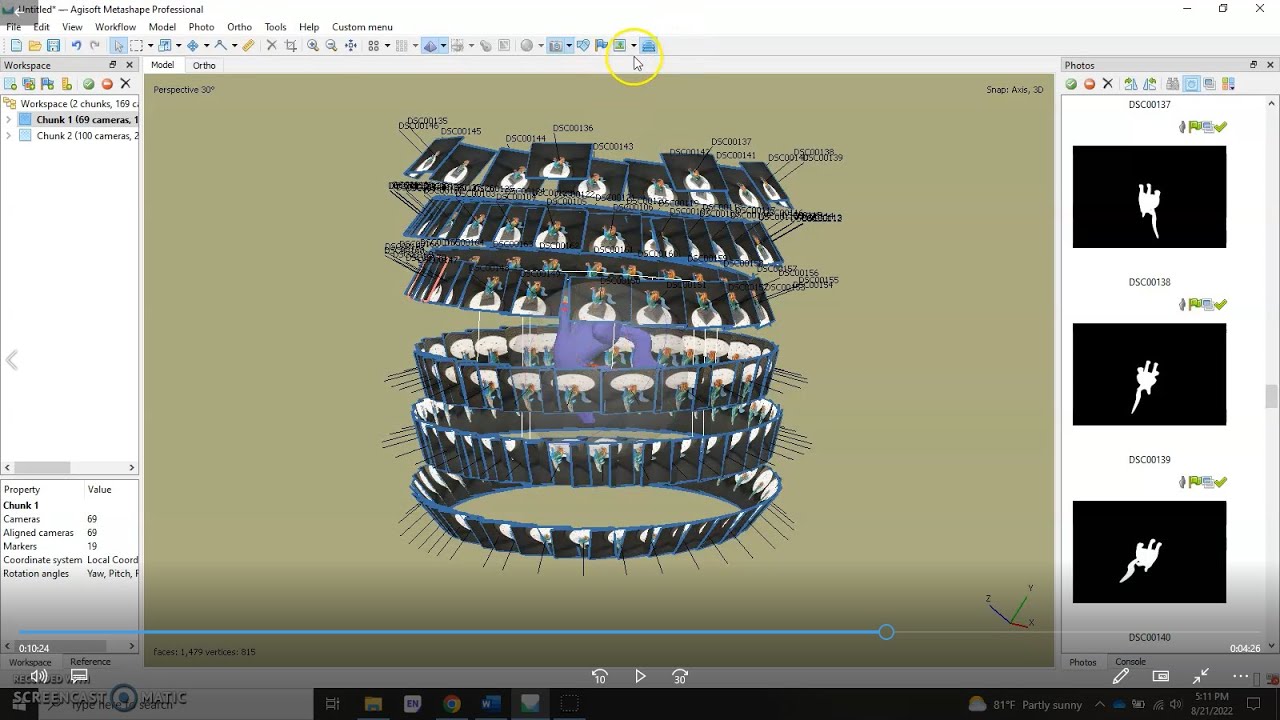This screenshot has height=720, width=1280.
Task: Click Add scale bar icon in Workspace
Action: click(x=66, y=84)
